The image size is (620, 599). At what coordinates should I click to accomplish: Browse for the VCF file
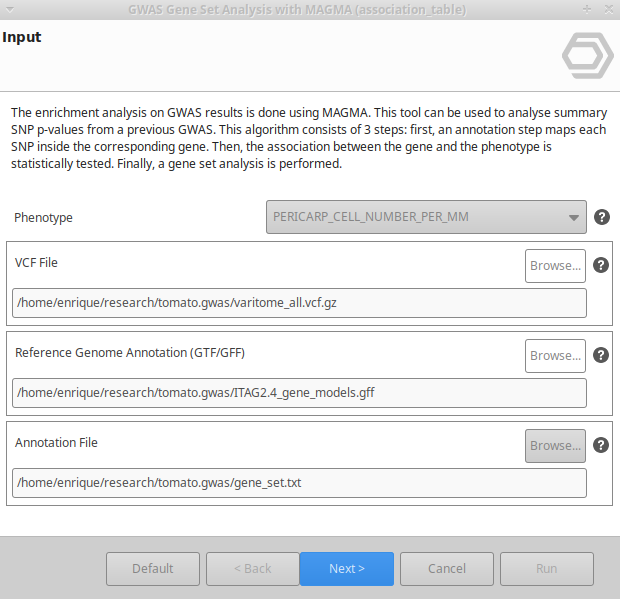(555, 266)
